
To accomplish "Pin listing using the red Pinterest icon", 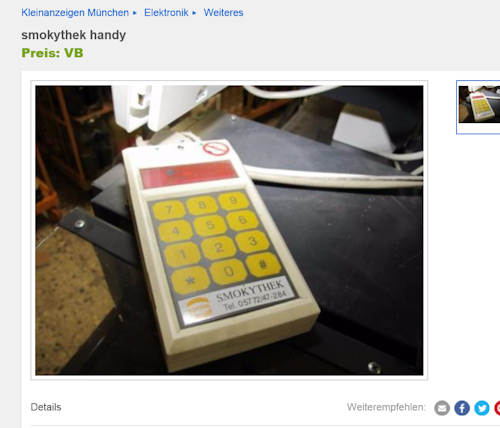I will [x=497, y=408].
